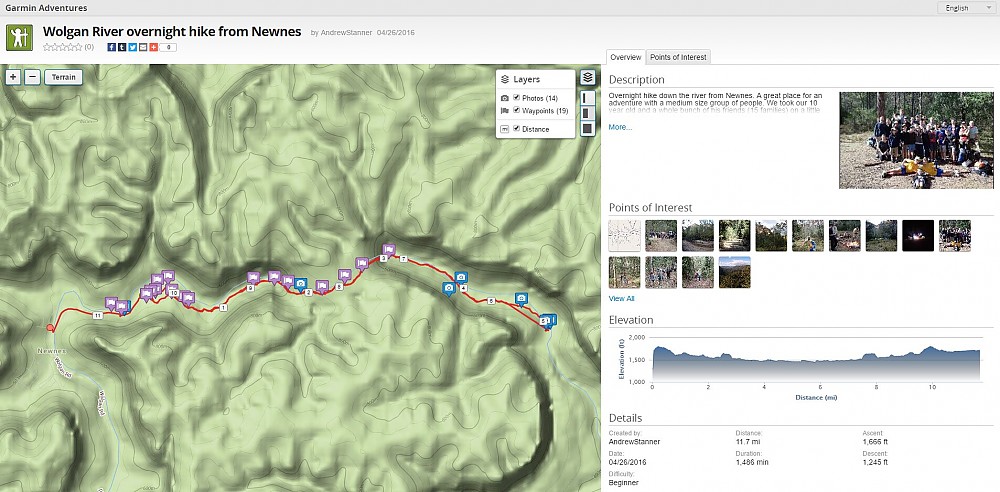This screenshot has height=492, width=1000.
Task: Click distance marker 10 on the route
Action: [x=173, y=293]
